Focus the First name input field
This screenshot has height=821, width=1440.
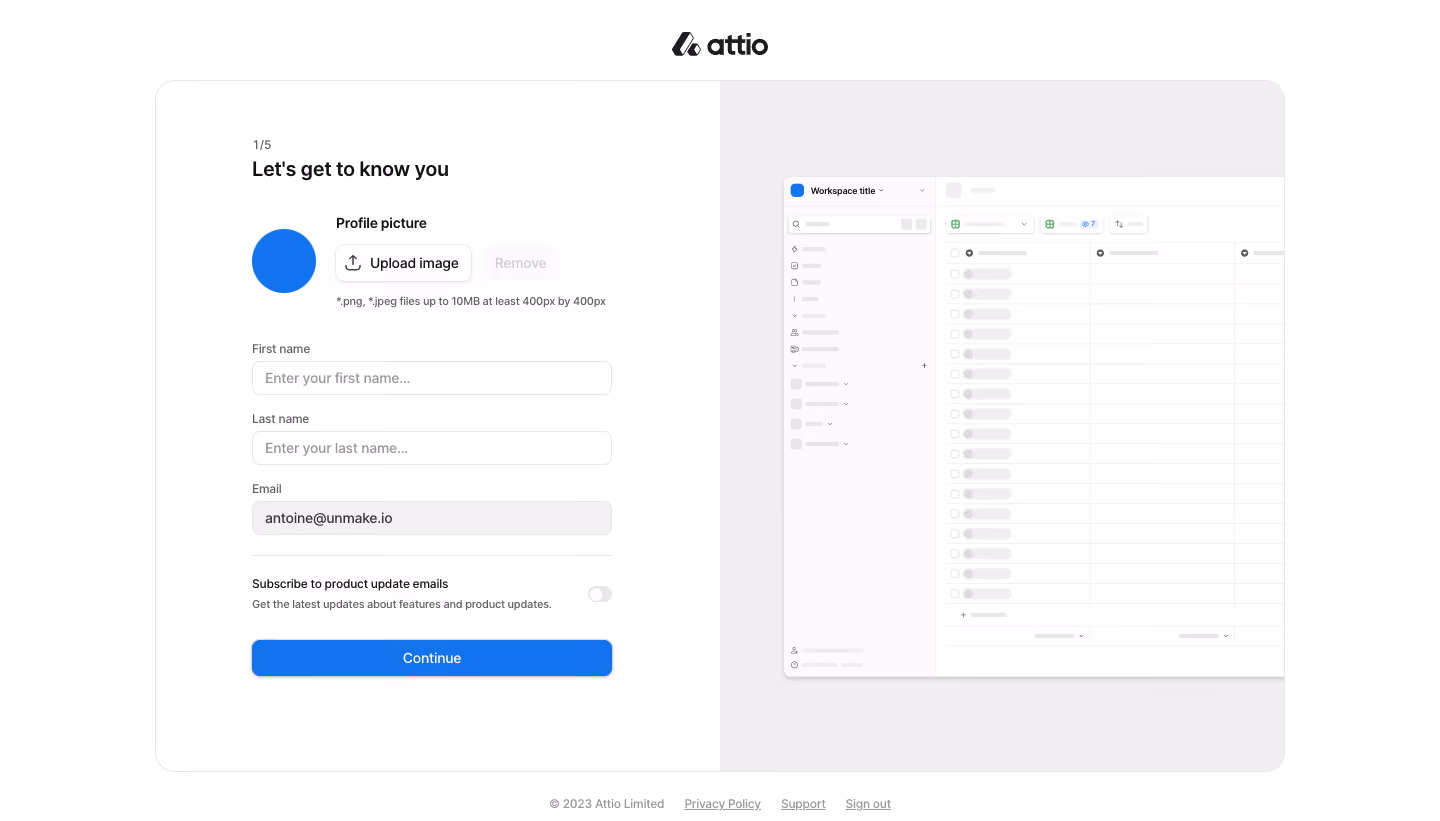[x=432, y=378]
